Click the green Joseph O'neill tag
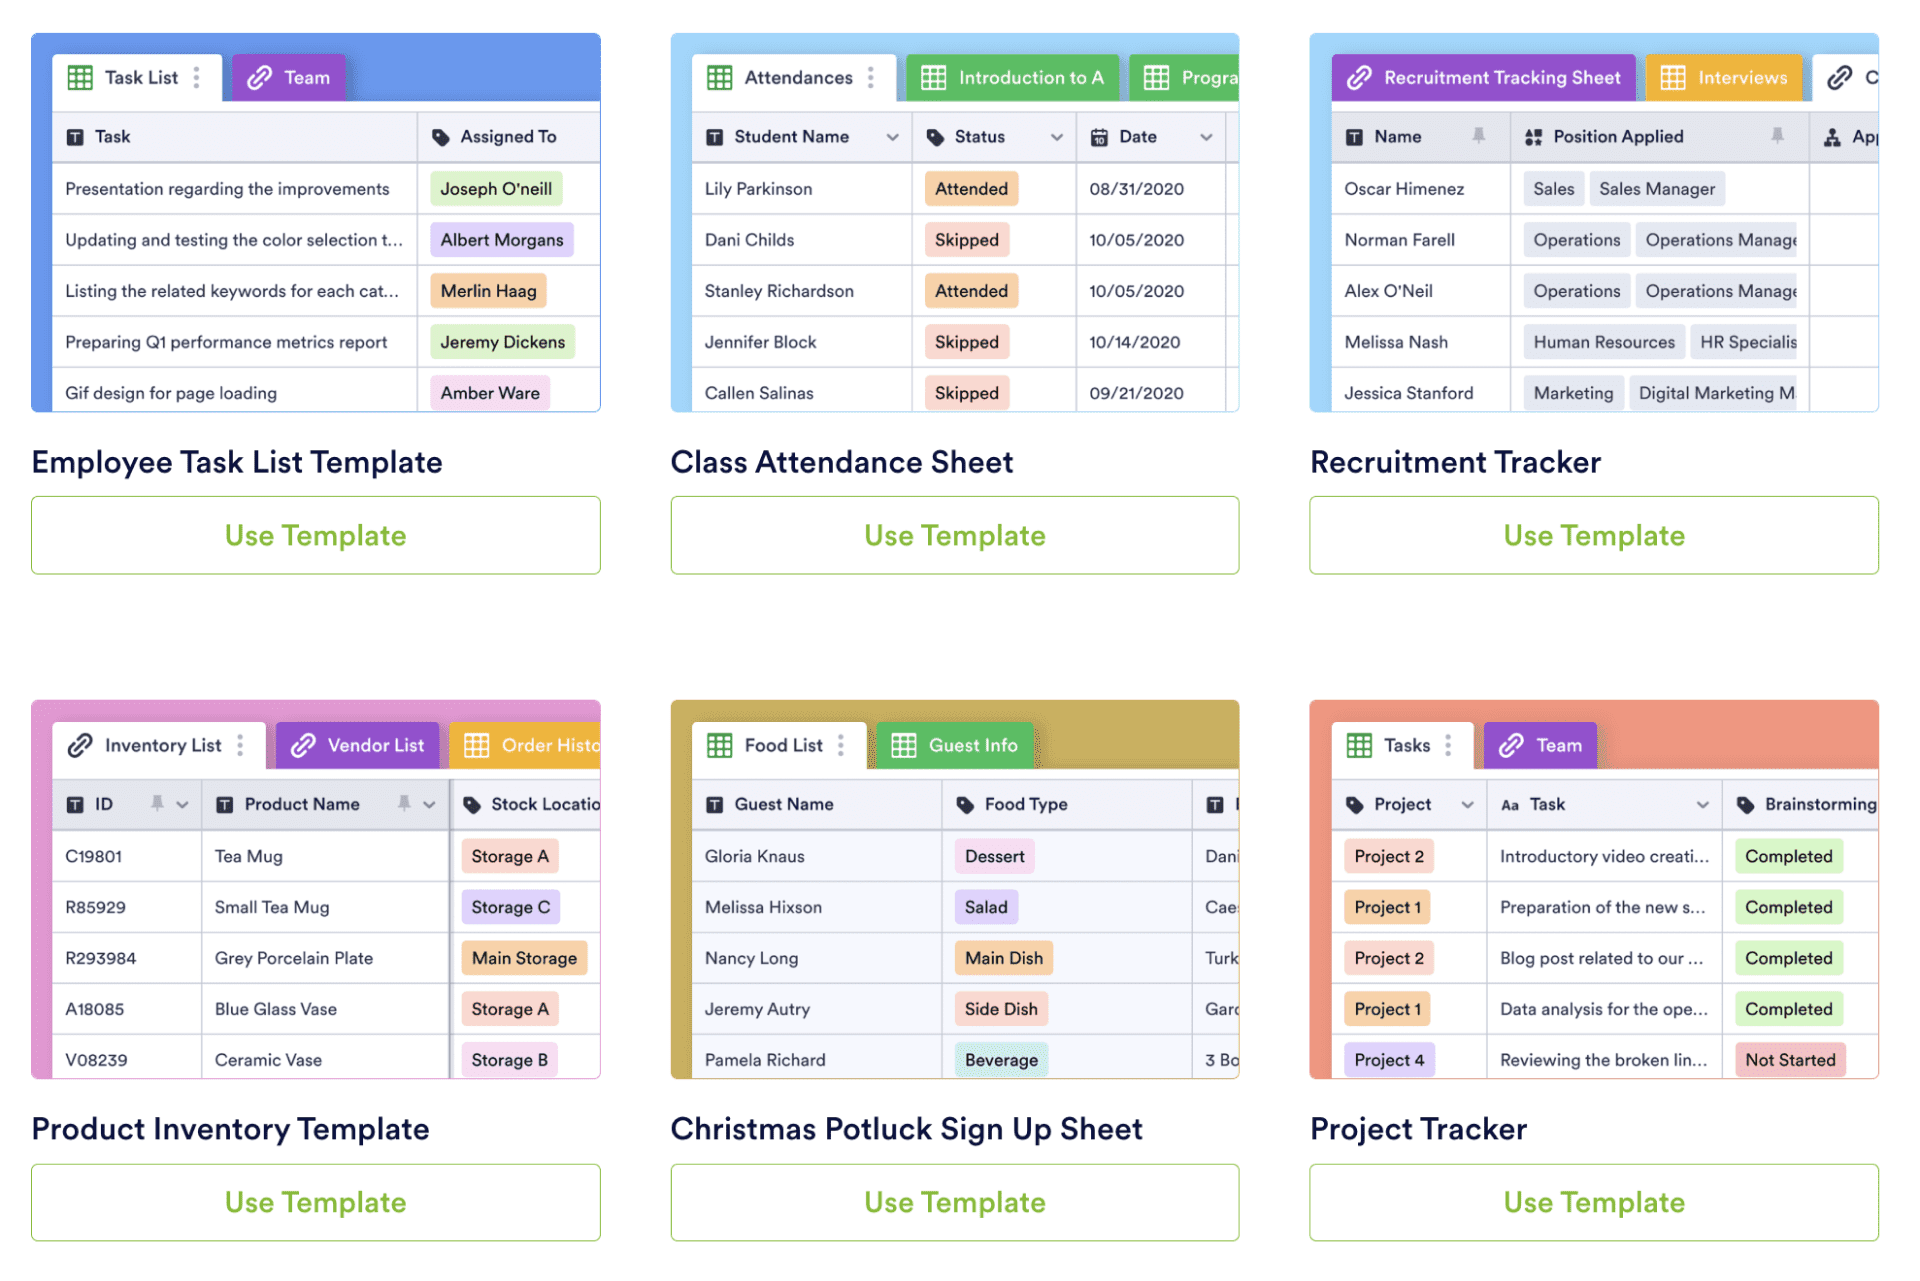 coord(496,189)
